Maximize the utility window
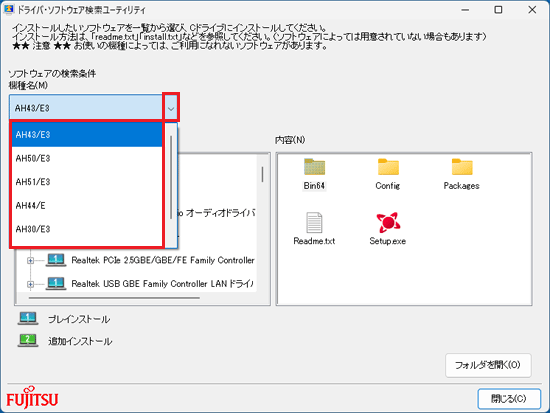Image resolution: width=550 pixels, height=413 pixels. click(498, 10)
